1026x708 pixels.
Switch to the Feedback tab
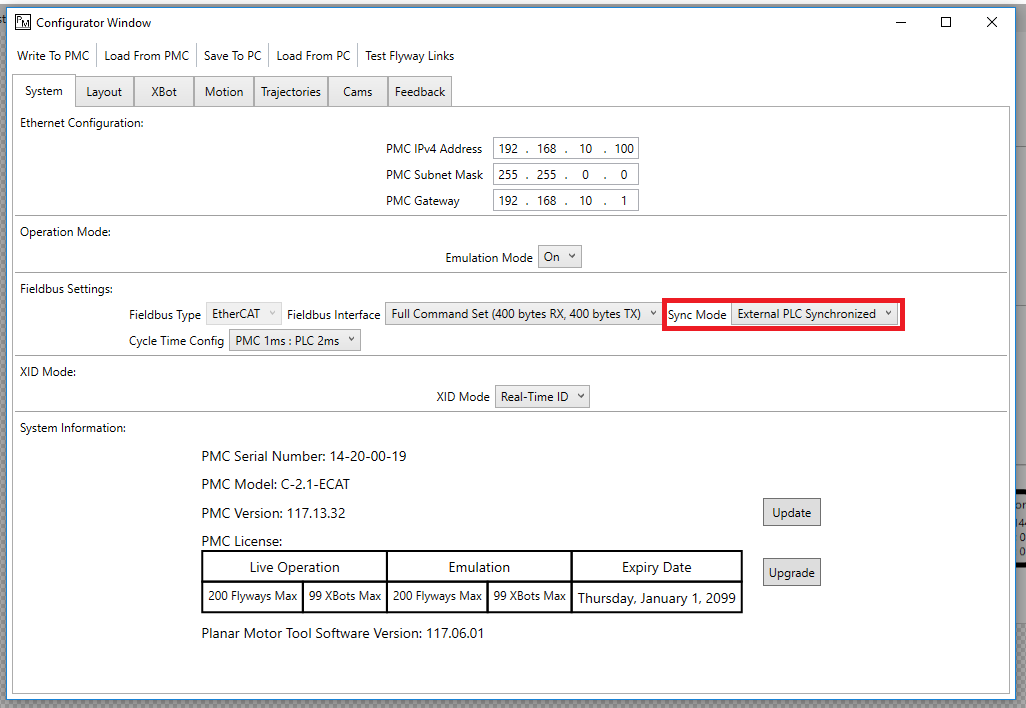tap(420, 92)
